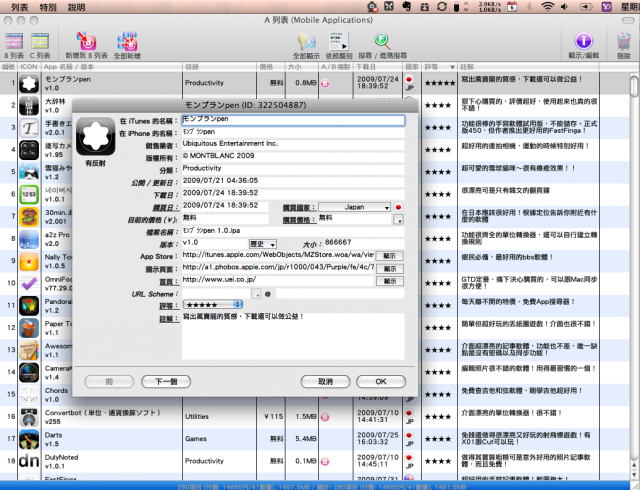Open 特別 menu

coord(48,7)
